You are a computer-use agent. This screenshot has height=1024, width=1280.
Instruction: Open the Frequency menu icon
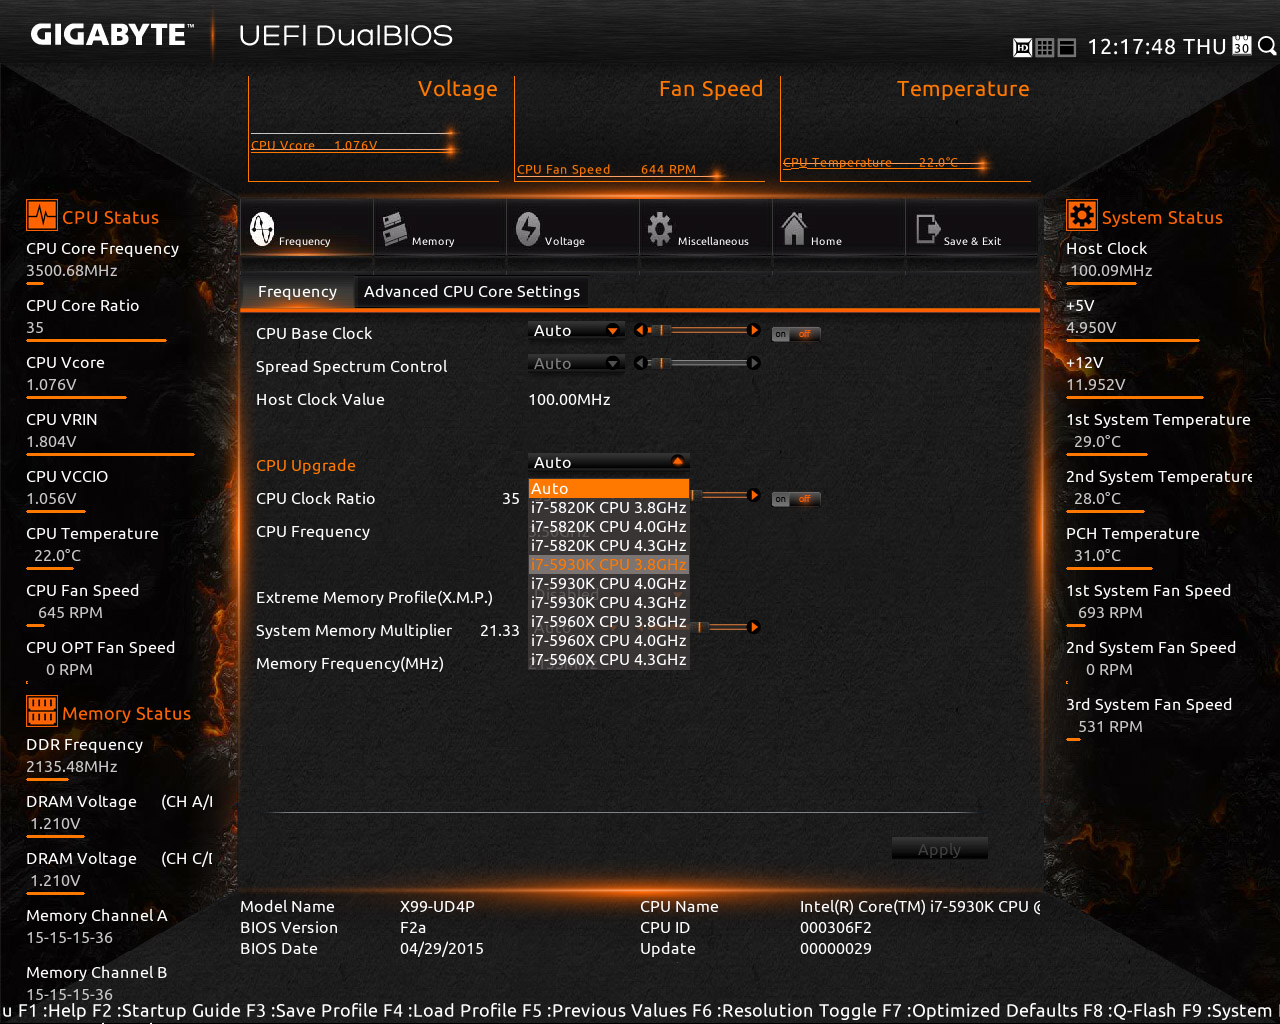262,229
